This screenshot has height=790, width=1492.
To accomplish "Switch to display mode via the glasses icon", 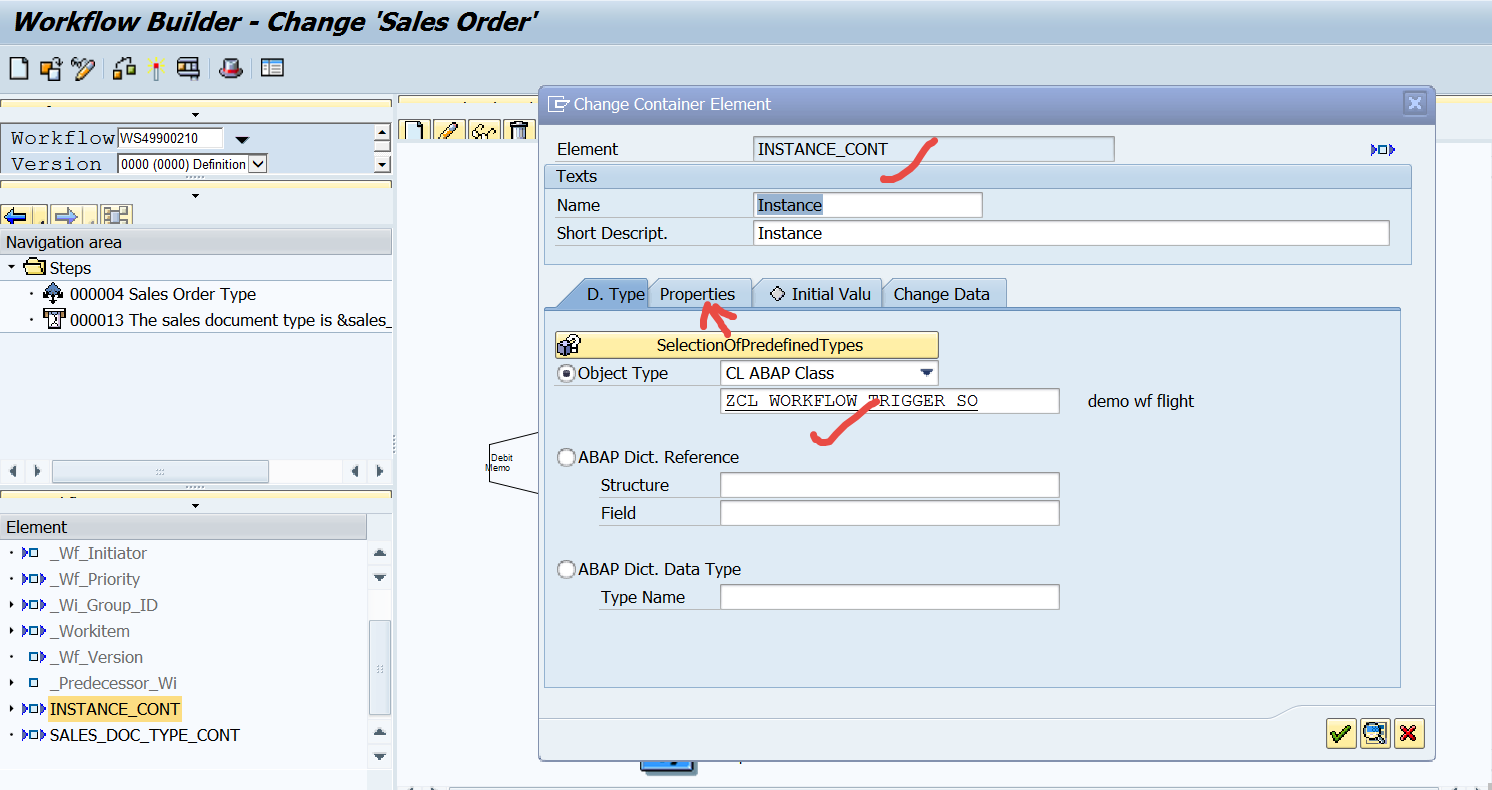I will tap(484, 130).
